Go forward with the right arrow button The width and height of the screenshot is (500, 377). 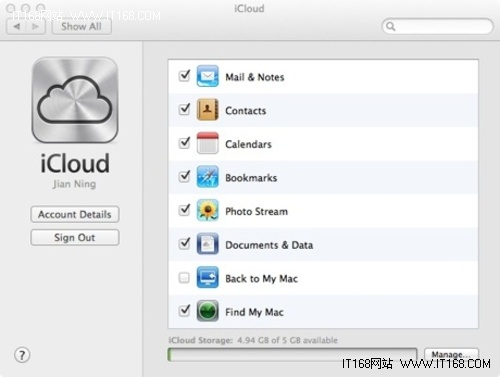pyautogui.click(x=35, y=26)
